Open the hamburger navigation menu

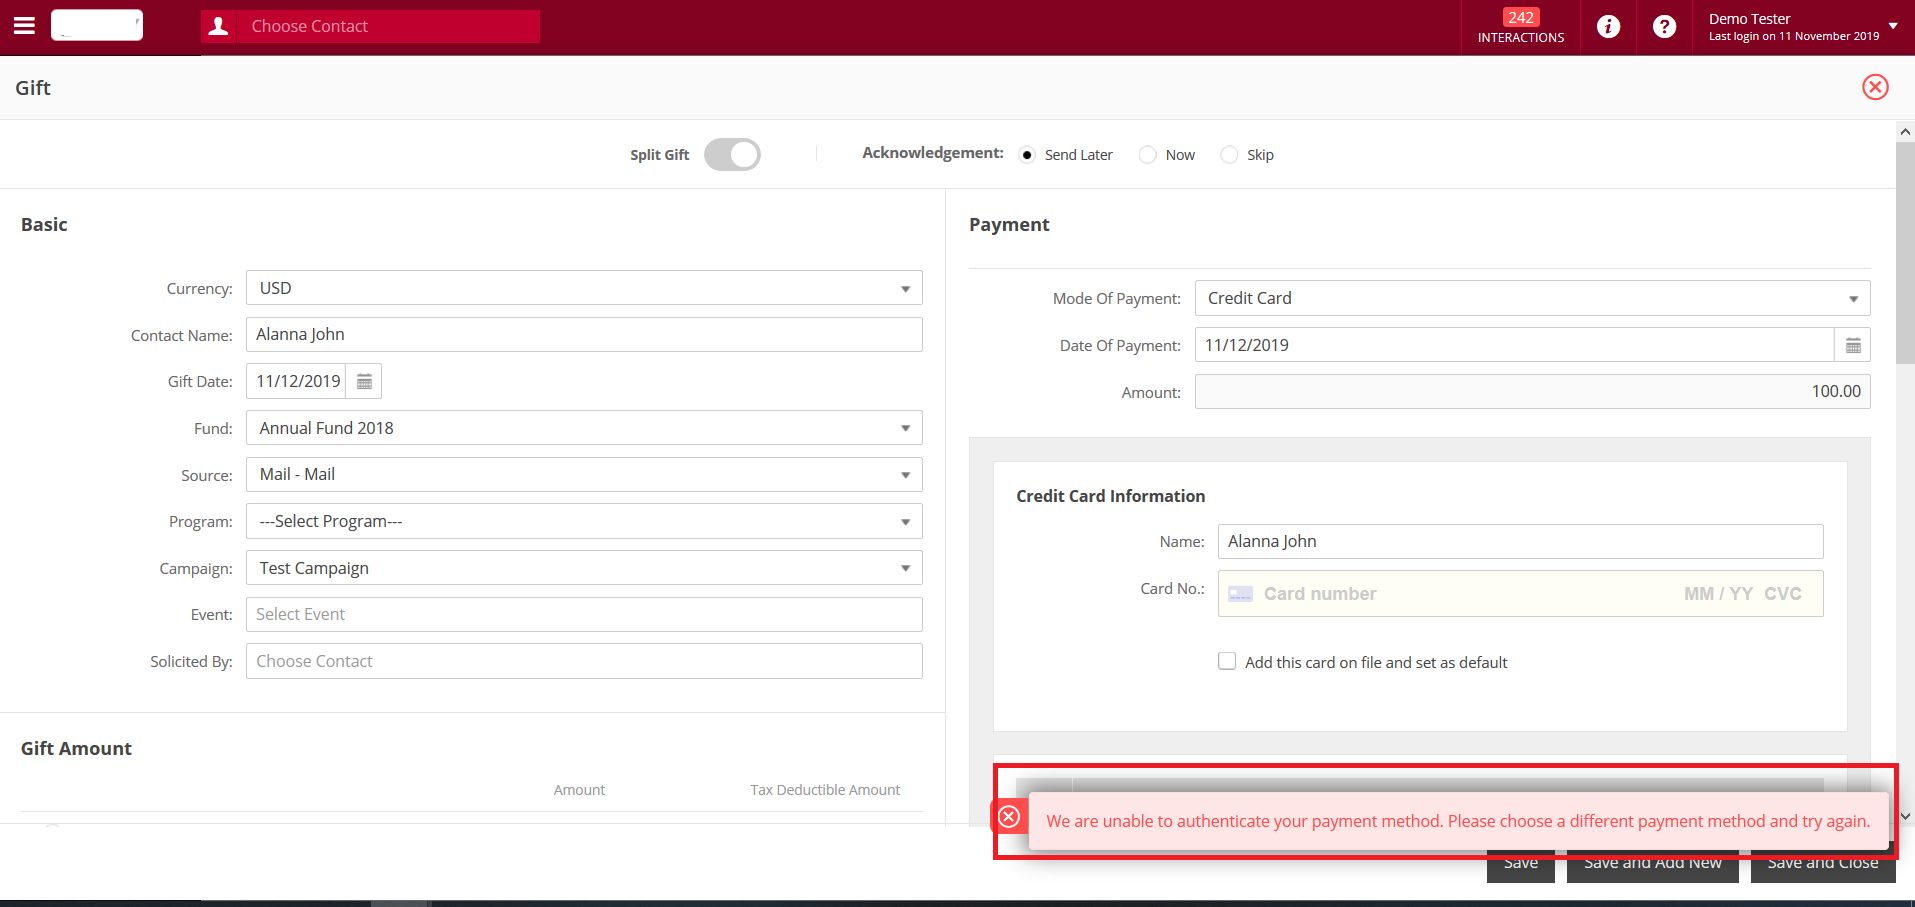pyautogui.click(x=24, y=26)
